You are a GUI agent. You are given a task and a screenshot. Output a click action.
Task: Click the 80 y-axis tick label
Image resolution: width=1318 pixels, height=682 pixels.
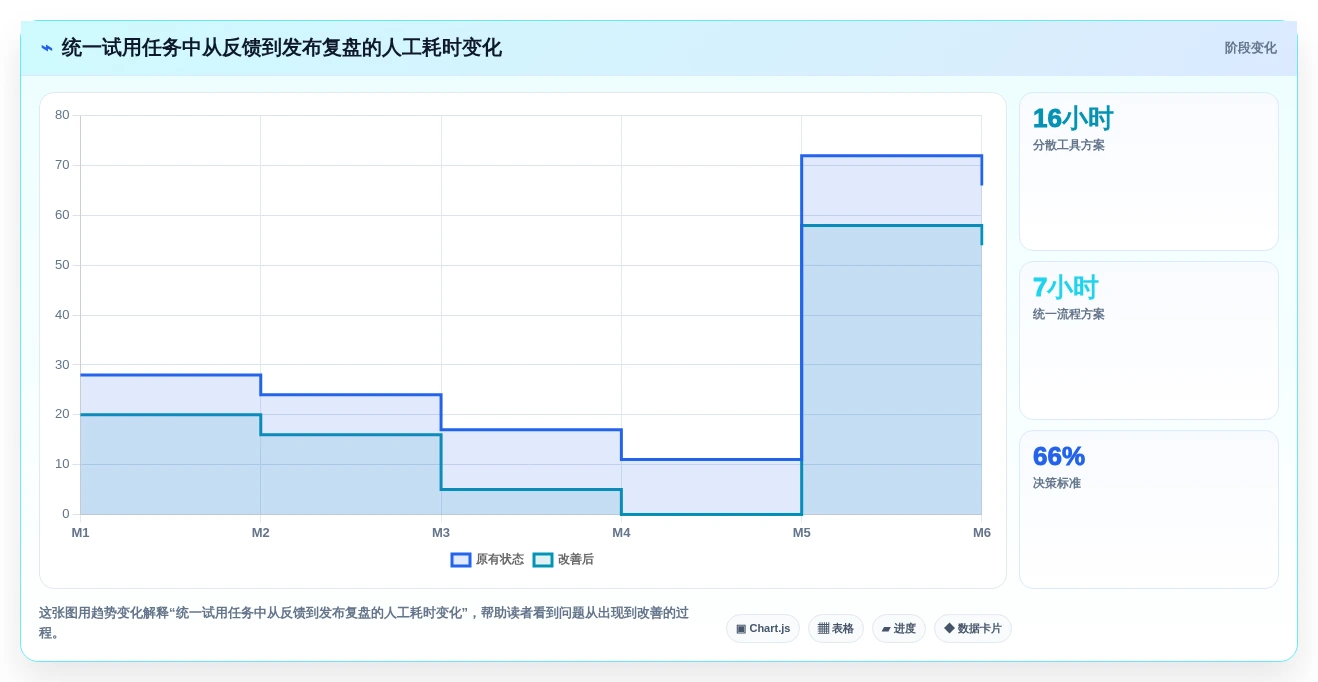[x=62, y=115]
